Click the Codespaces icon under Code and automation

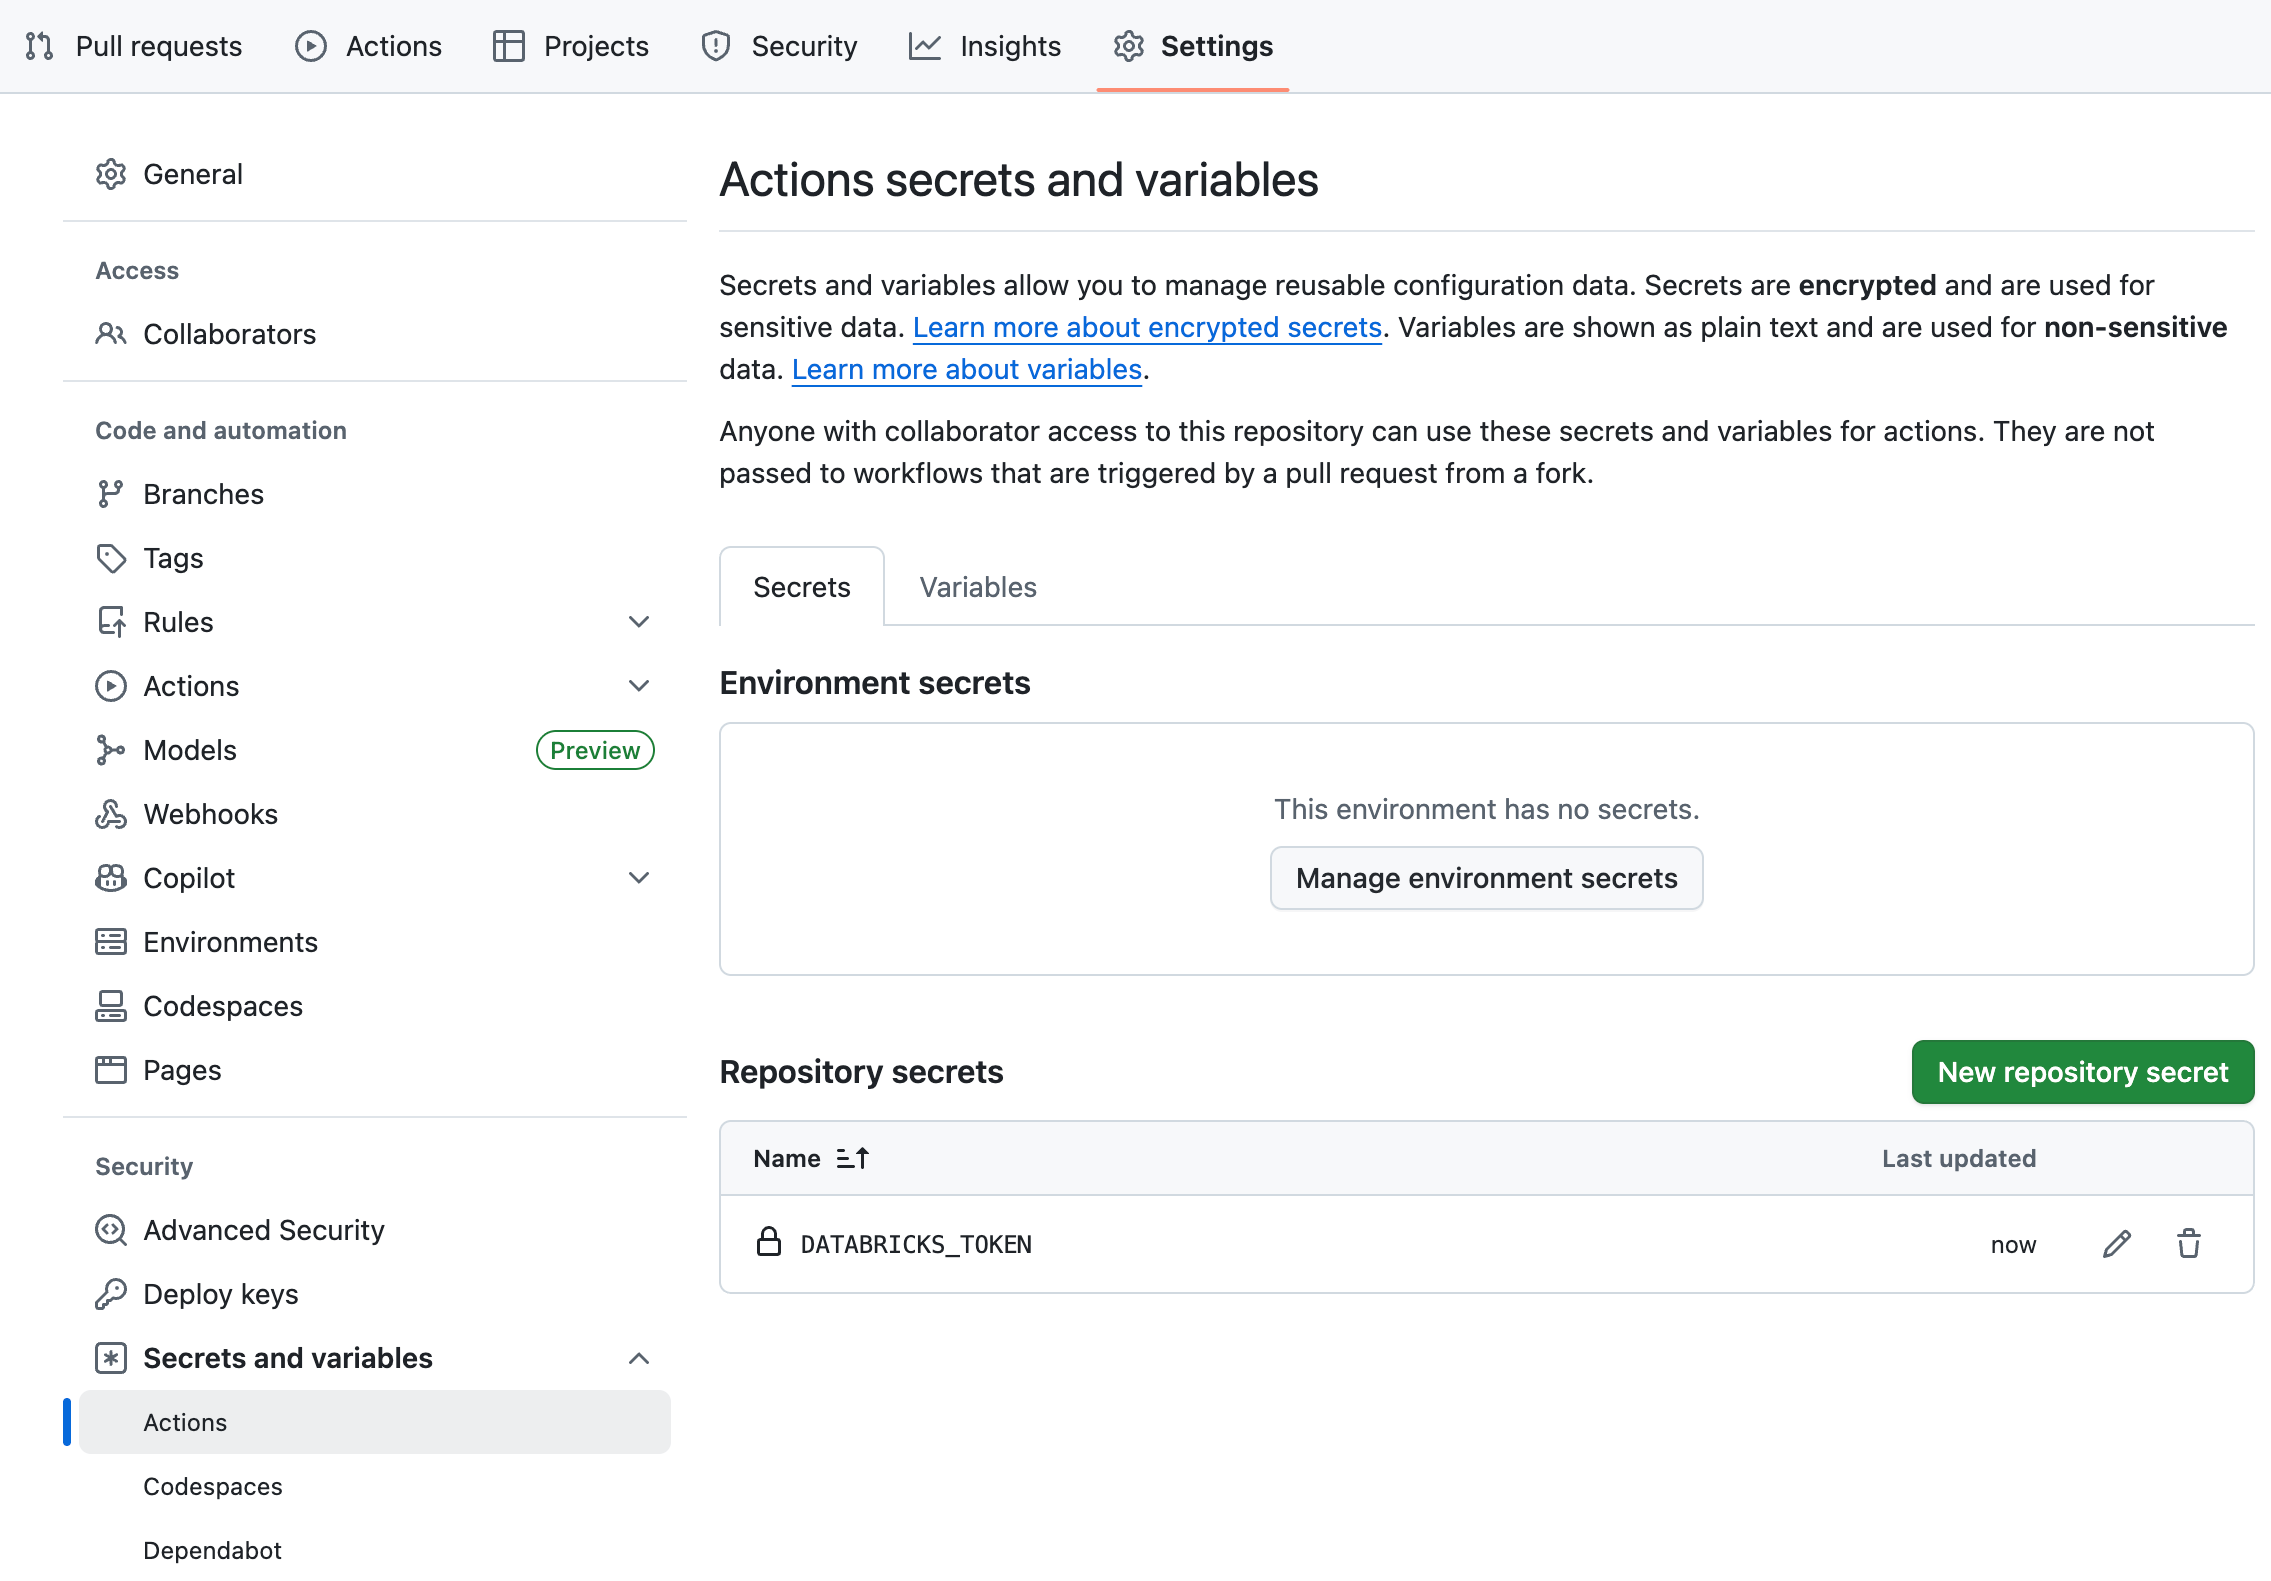(x=110, y=1006)
